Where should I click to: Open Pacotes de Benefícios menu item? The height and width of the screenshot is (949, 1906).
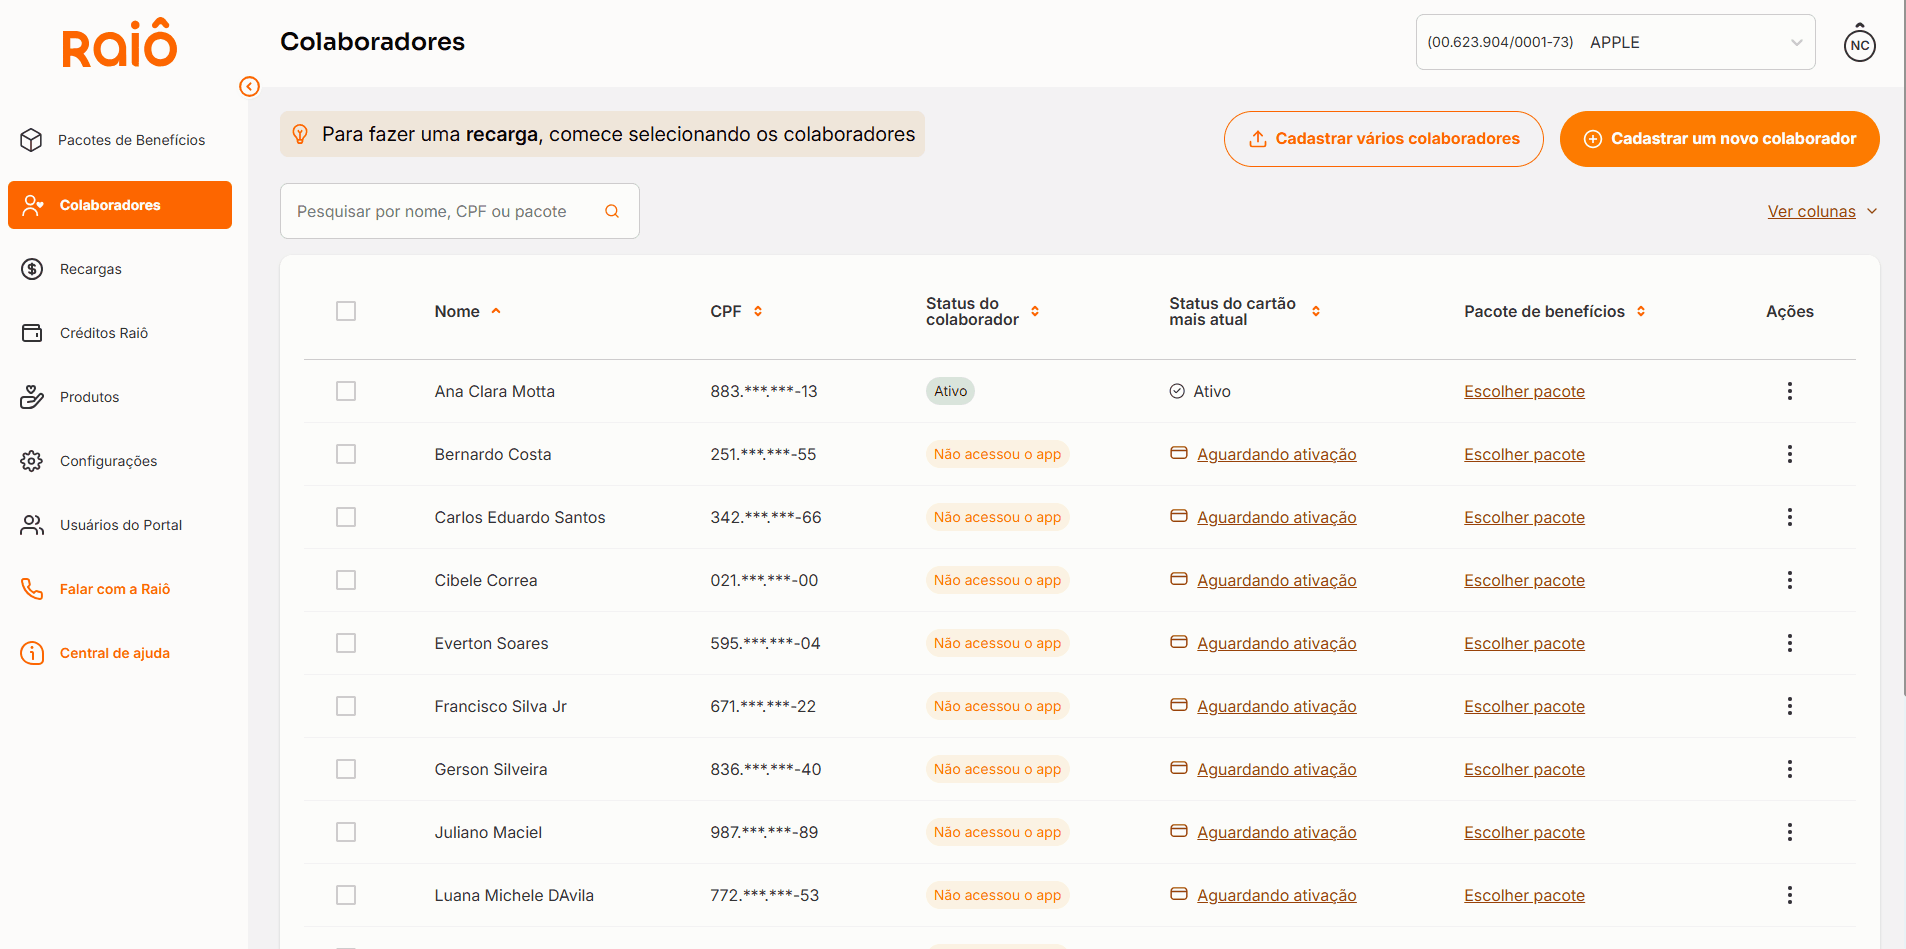(131, 140)
